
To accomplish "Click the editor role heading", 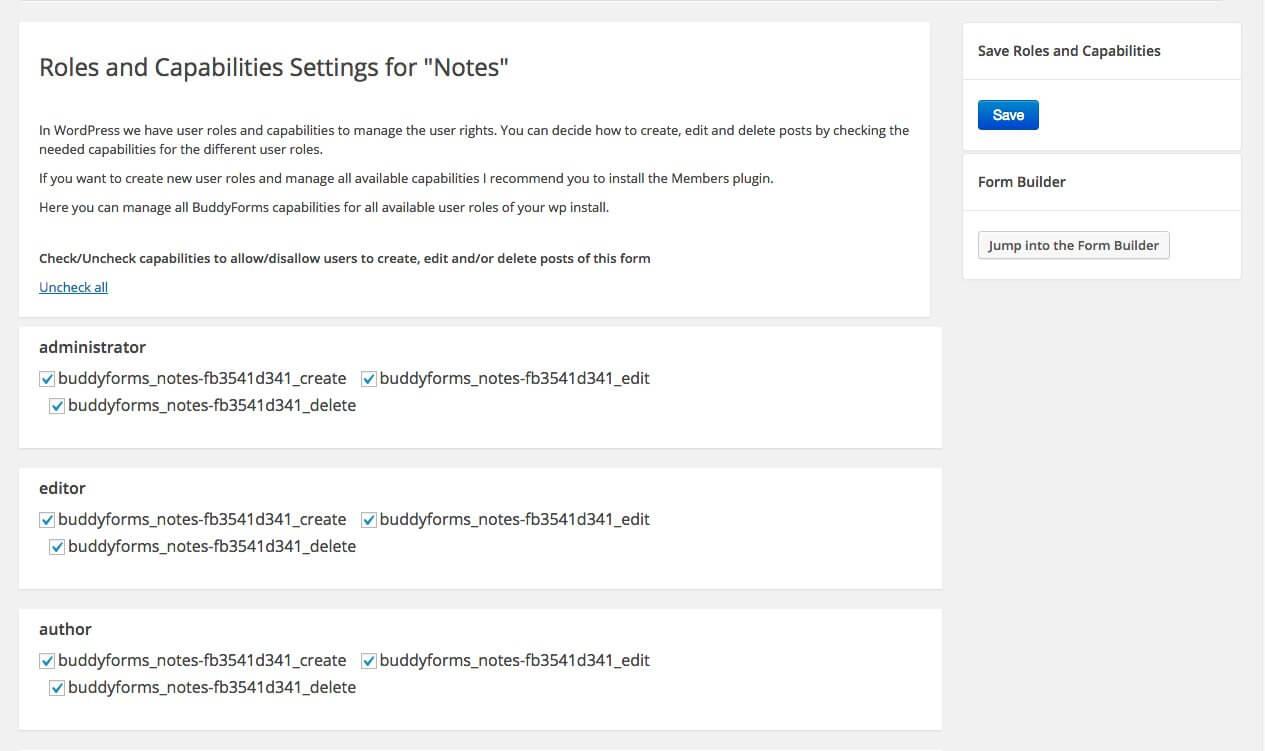I will (x=62, y=488).
